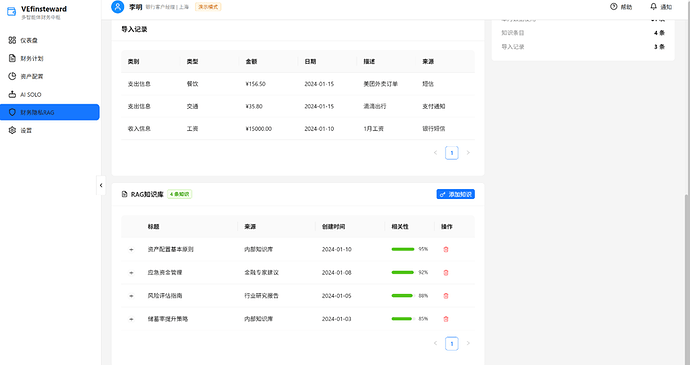The image size is (690, 365).
Task: Select page 1 of RAG知识库 table
Action: (452, 343)
